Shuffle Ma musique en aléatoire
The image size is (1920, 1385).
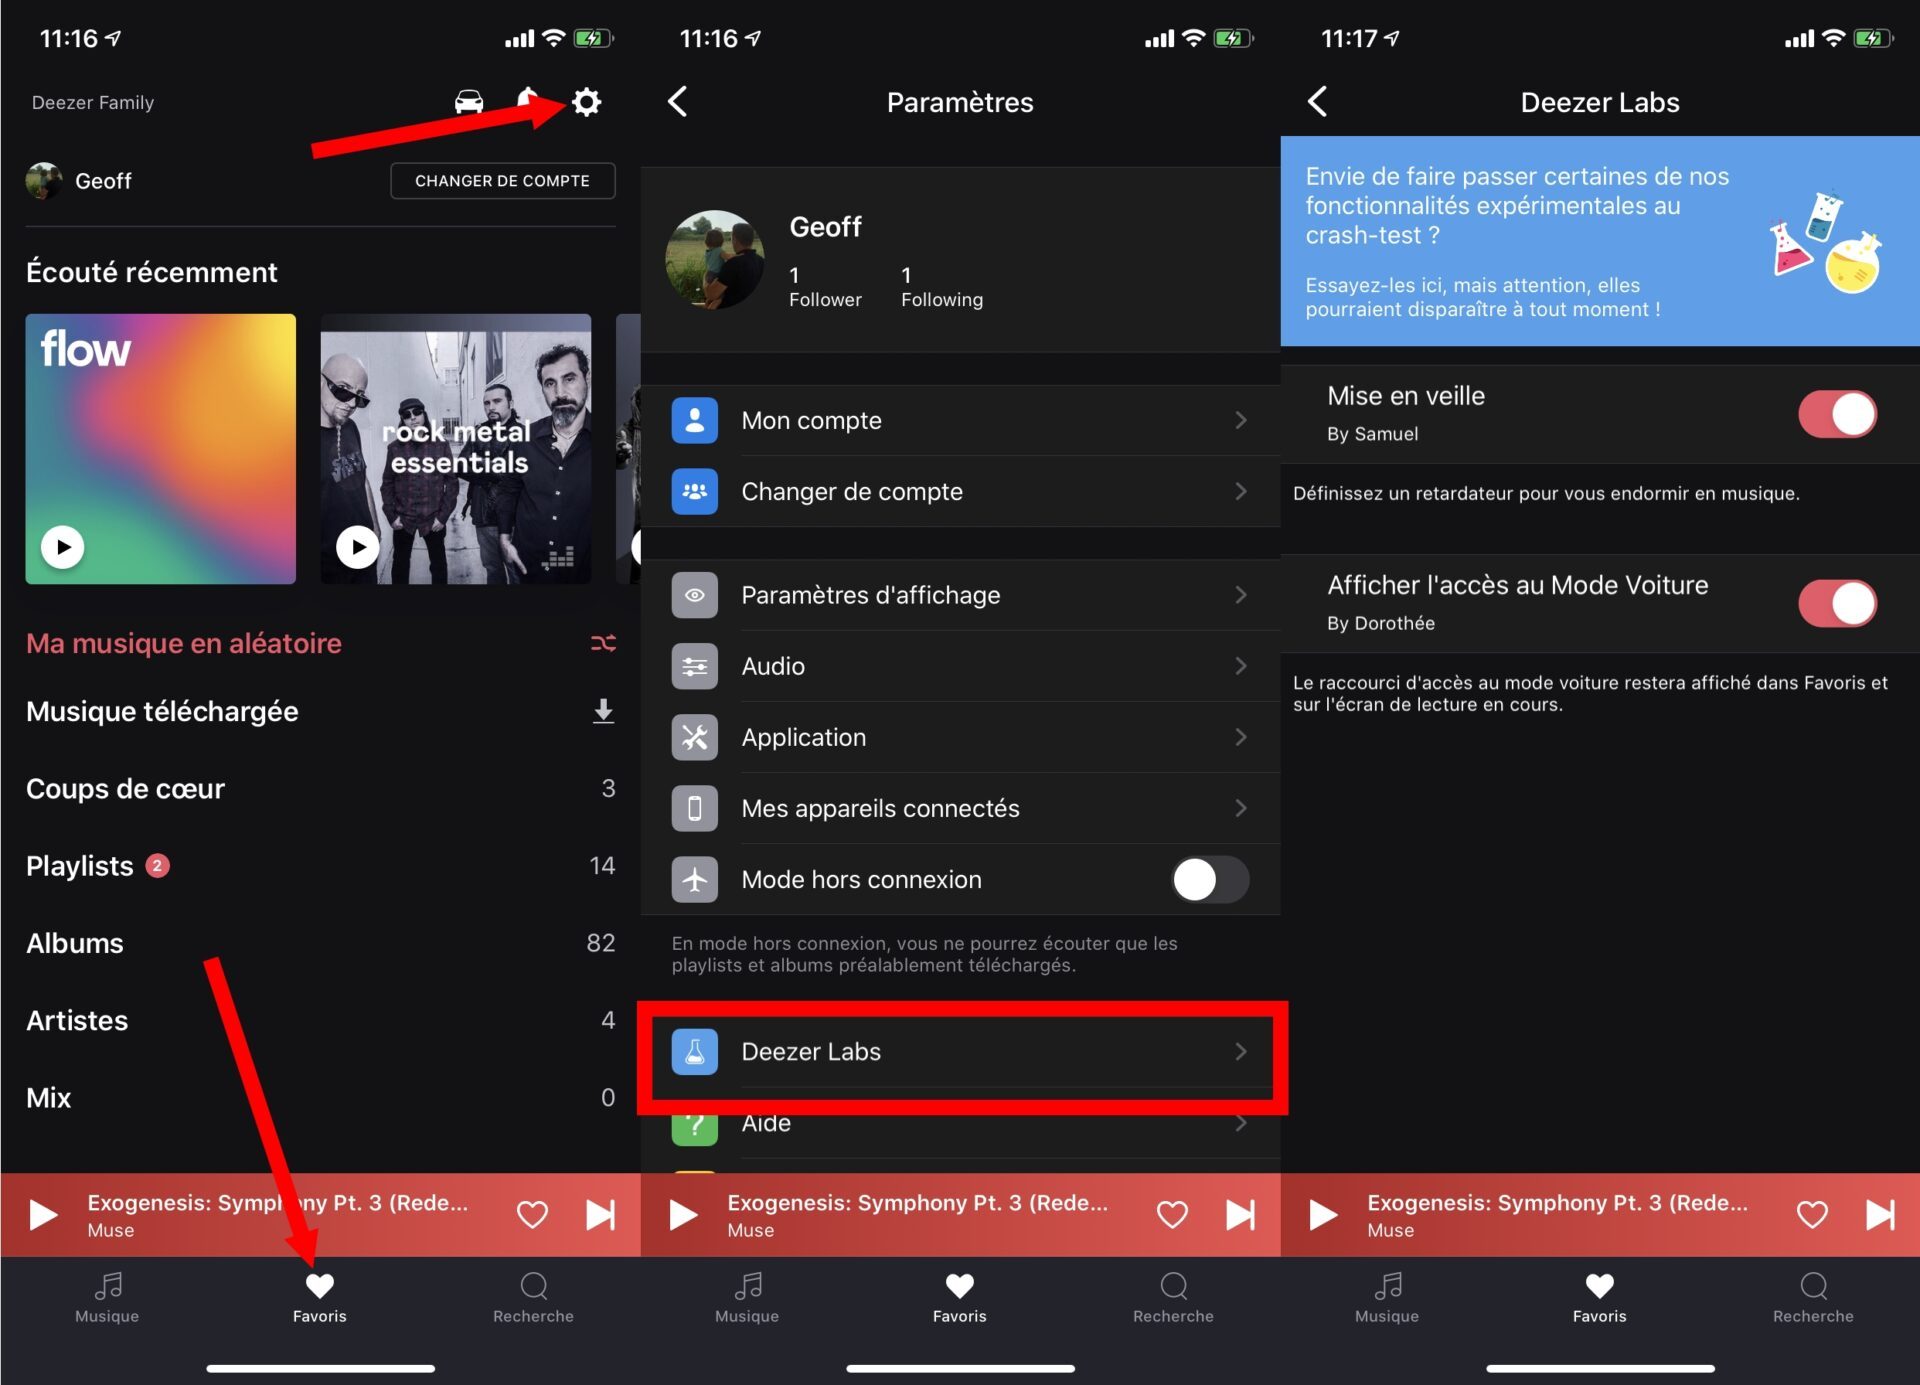(603, 643)
